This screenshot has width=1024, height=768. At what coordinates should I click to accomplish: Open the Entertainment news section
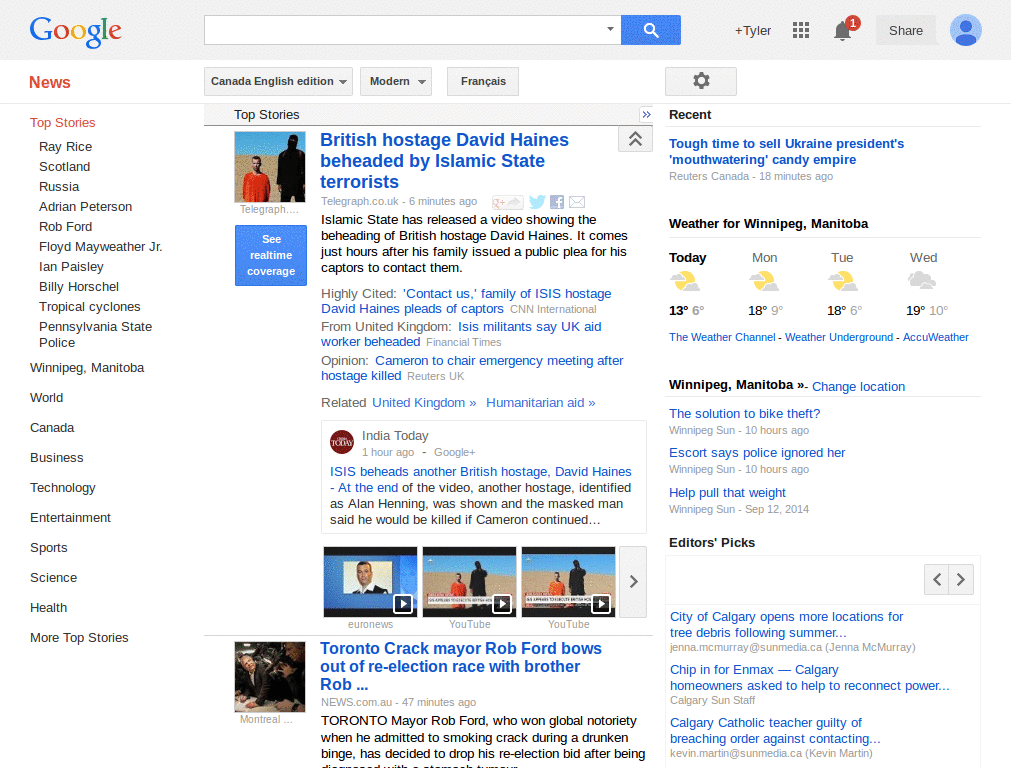coord(71,518)
